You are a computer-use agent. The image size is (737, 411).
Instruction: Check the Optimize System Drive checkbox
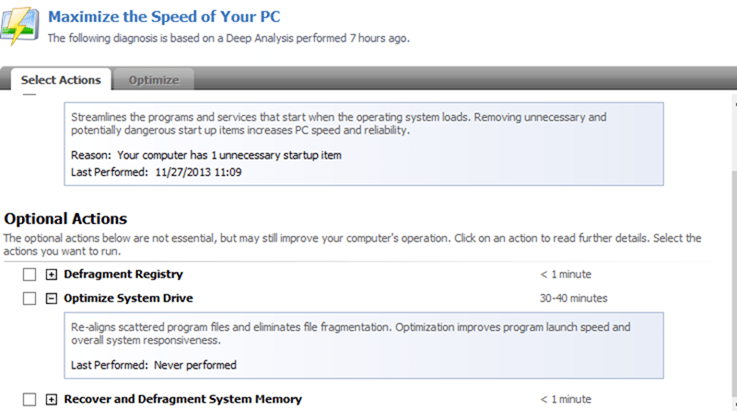click(29, 298)
